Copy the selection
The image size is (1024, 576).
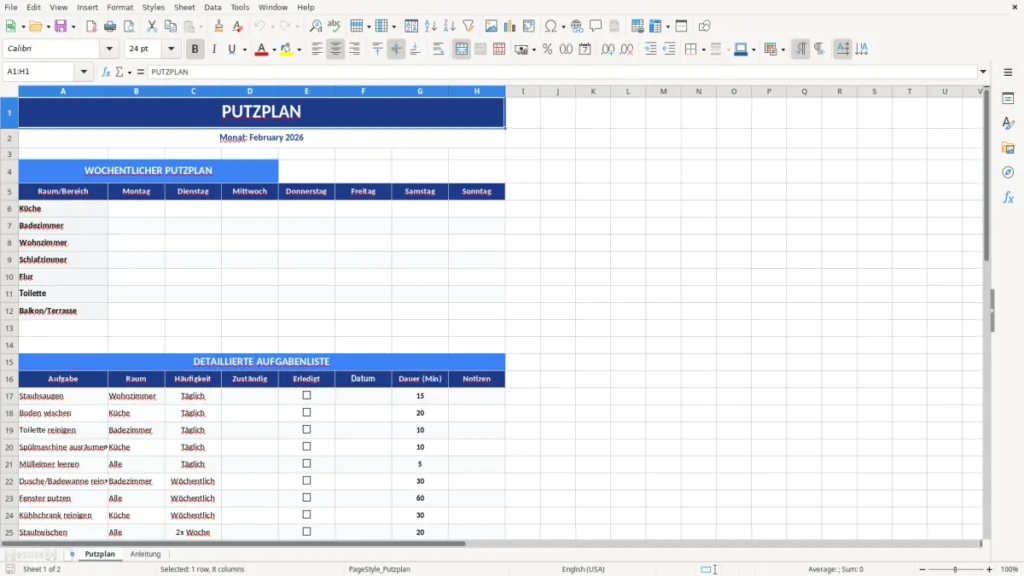[x=170, y=26]
